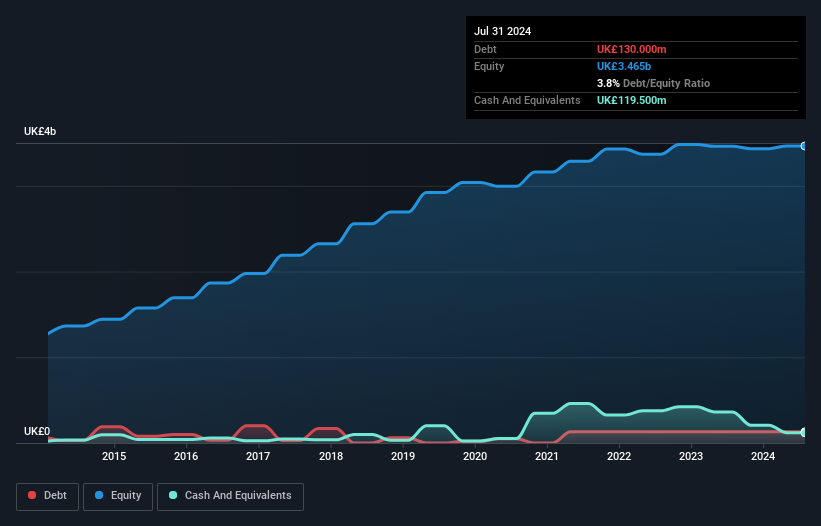Select the 2024 year on the axis

pyautogui.click(x=763, y=457)
